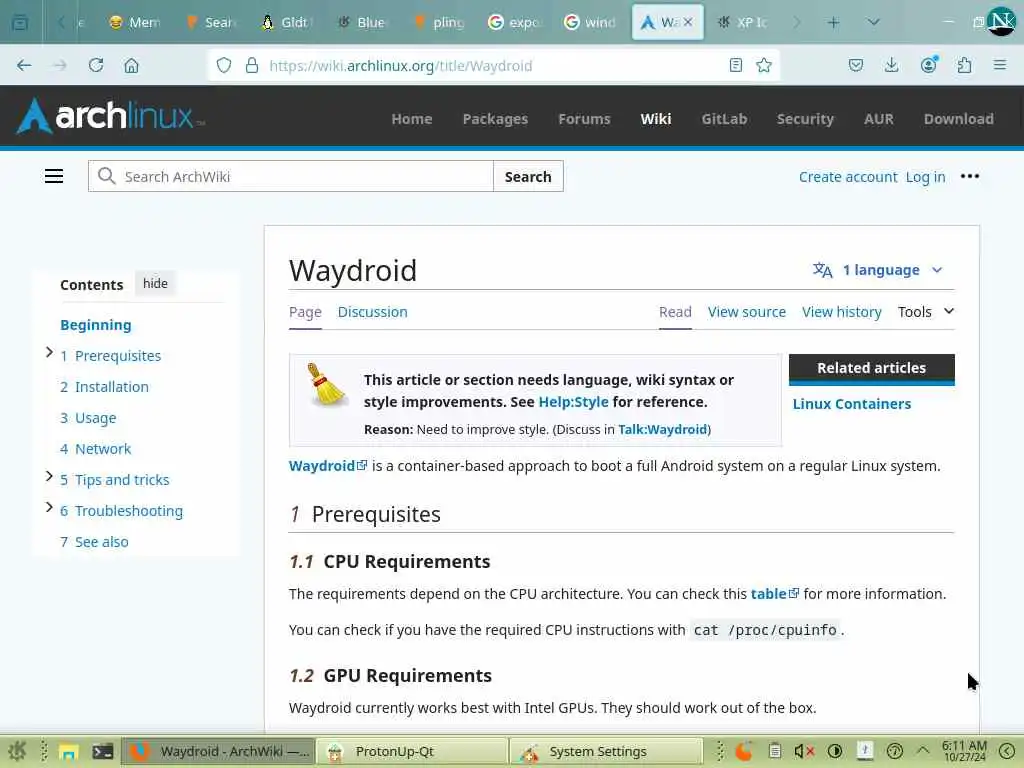Screen dimensions: 1024x768
Task: Open ArchWiki sidebar hamburger menu
Action: [54, 176]
